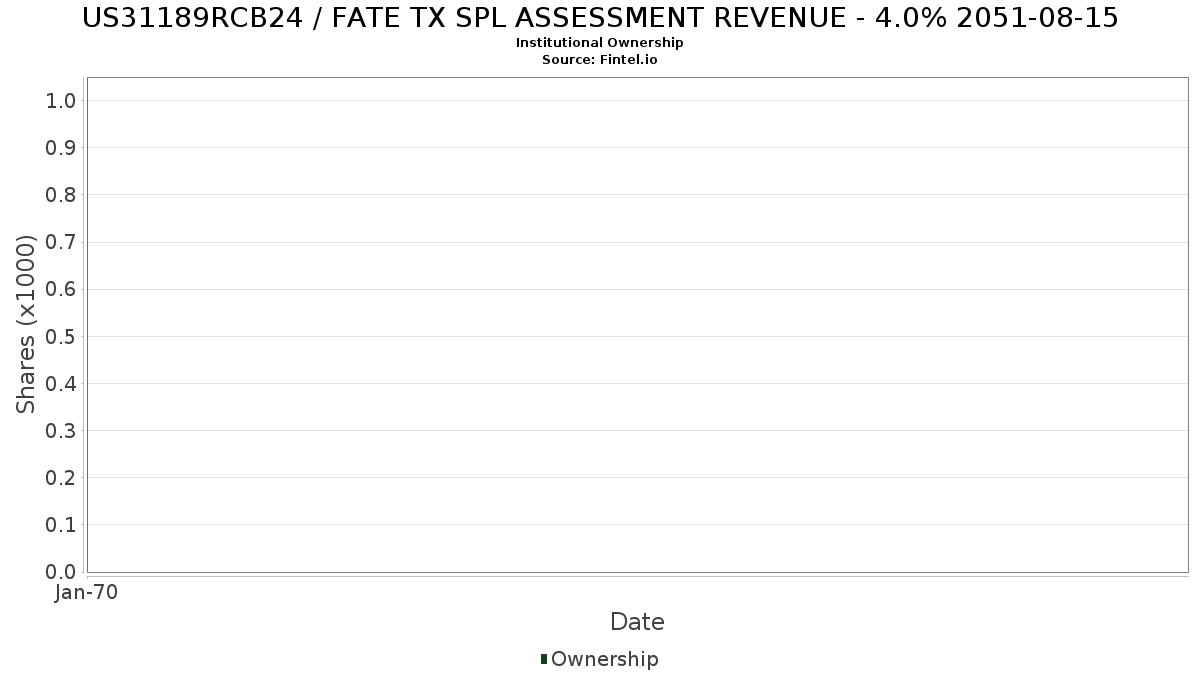Click the 0.5 y-axis tick label
This screenshot has width=1200, height=675.
61,336
